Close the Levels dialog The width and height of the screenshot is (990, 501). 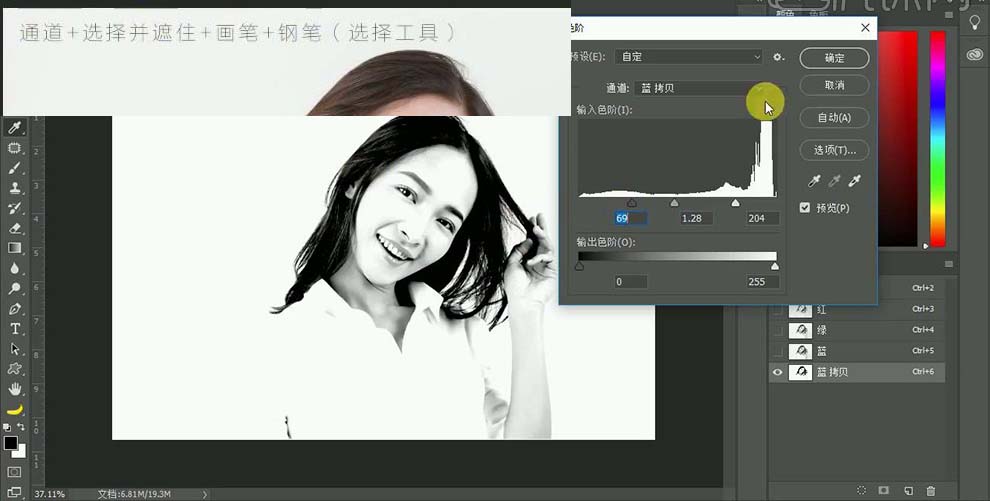(x=865, y=28)
